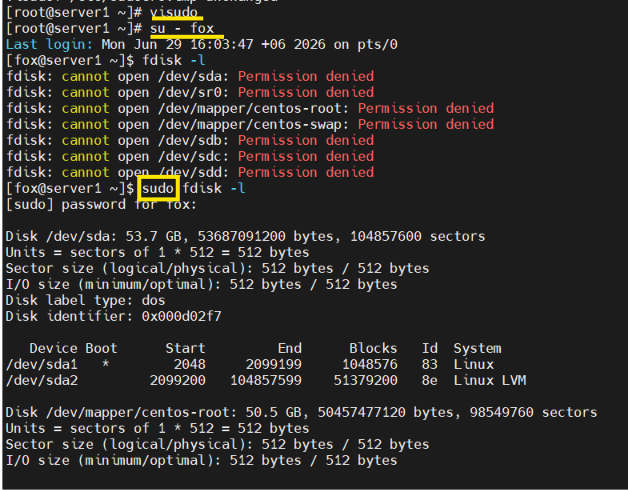
Task: Click 'Disk label type: dos' line
Action: point(85,300)
